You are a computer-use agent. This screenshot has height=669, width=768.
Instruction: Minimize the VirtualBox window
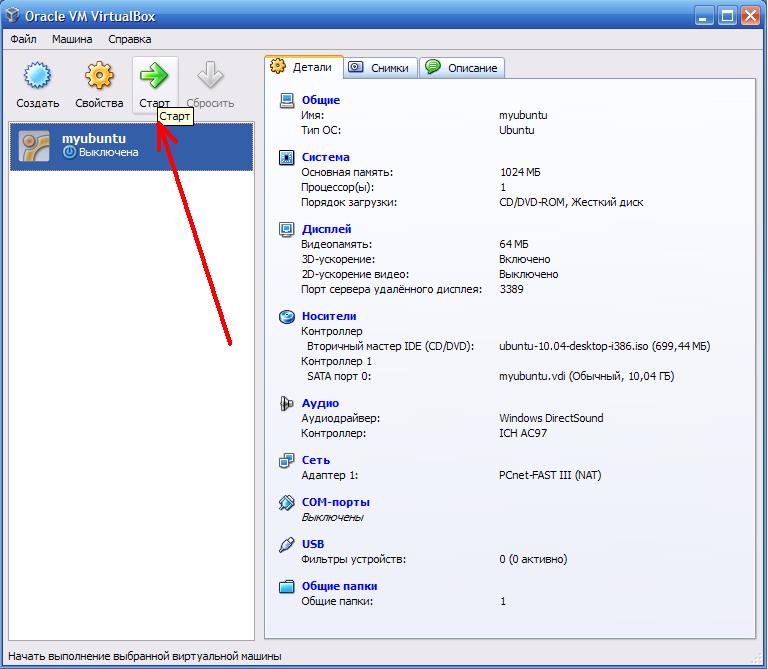[x=704, y=16]
